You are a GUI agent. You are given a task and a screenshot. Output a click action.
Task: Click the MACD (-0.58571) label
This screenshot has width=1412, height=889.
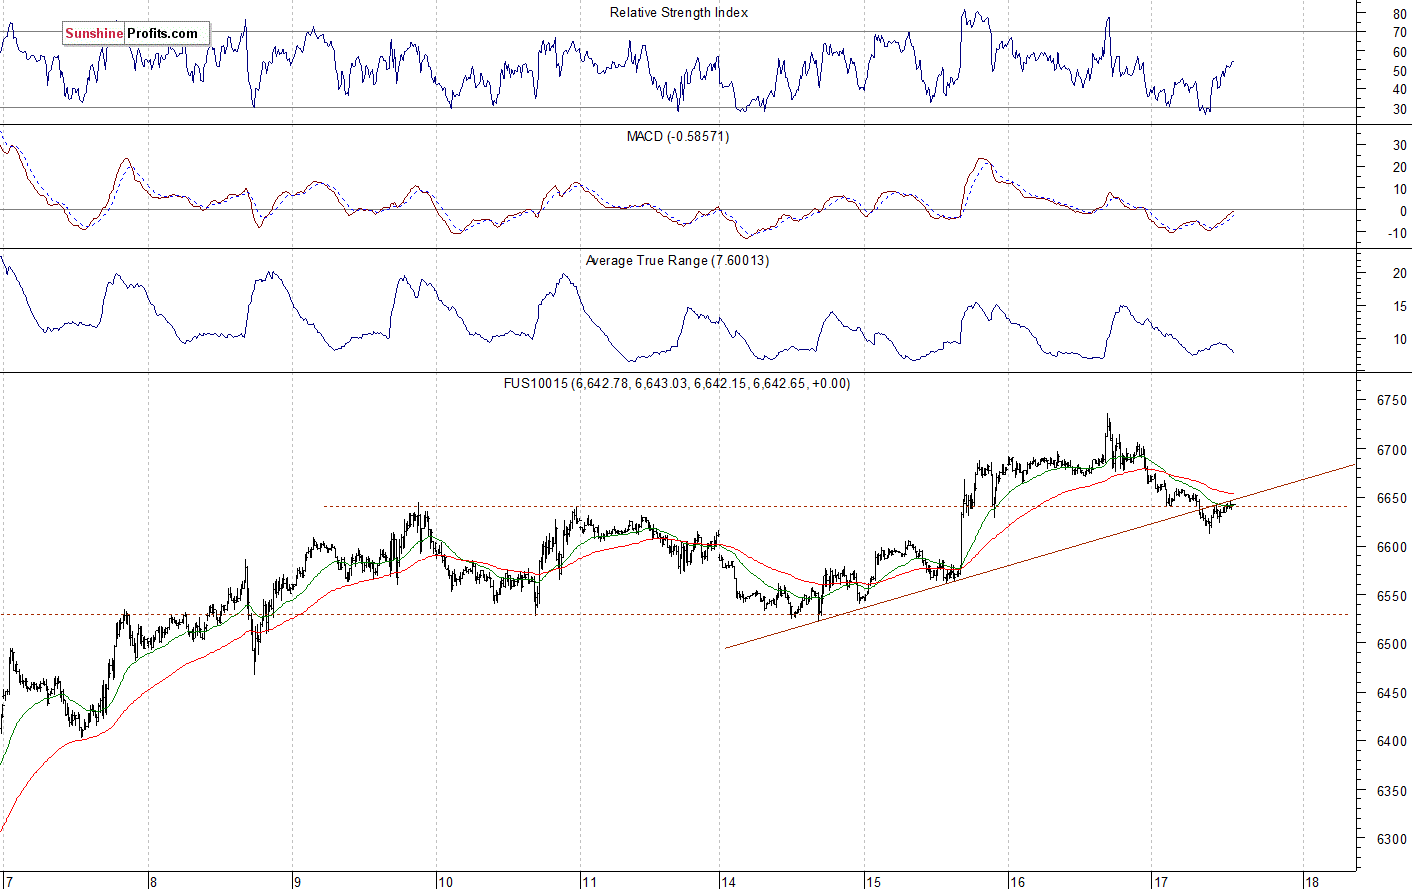(678, 136)
